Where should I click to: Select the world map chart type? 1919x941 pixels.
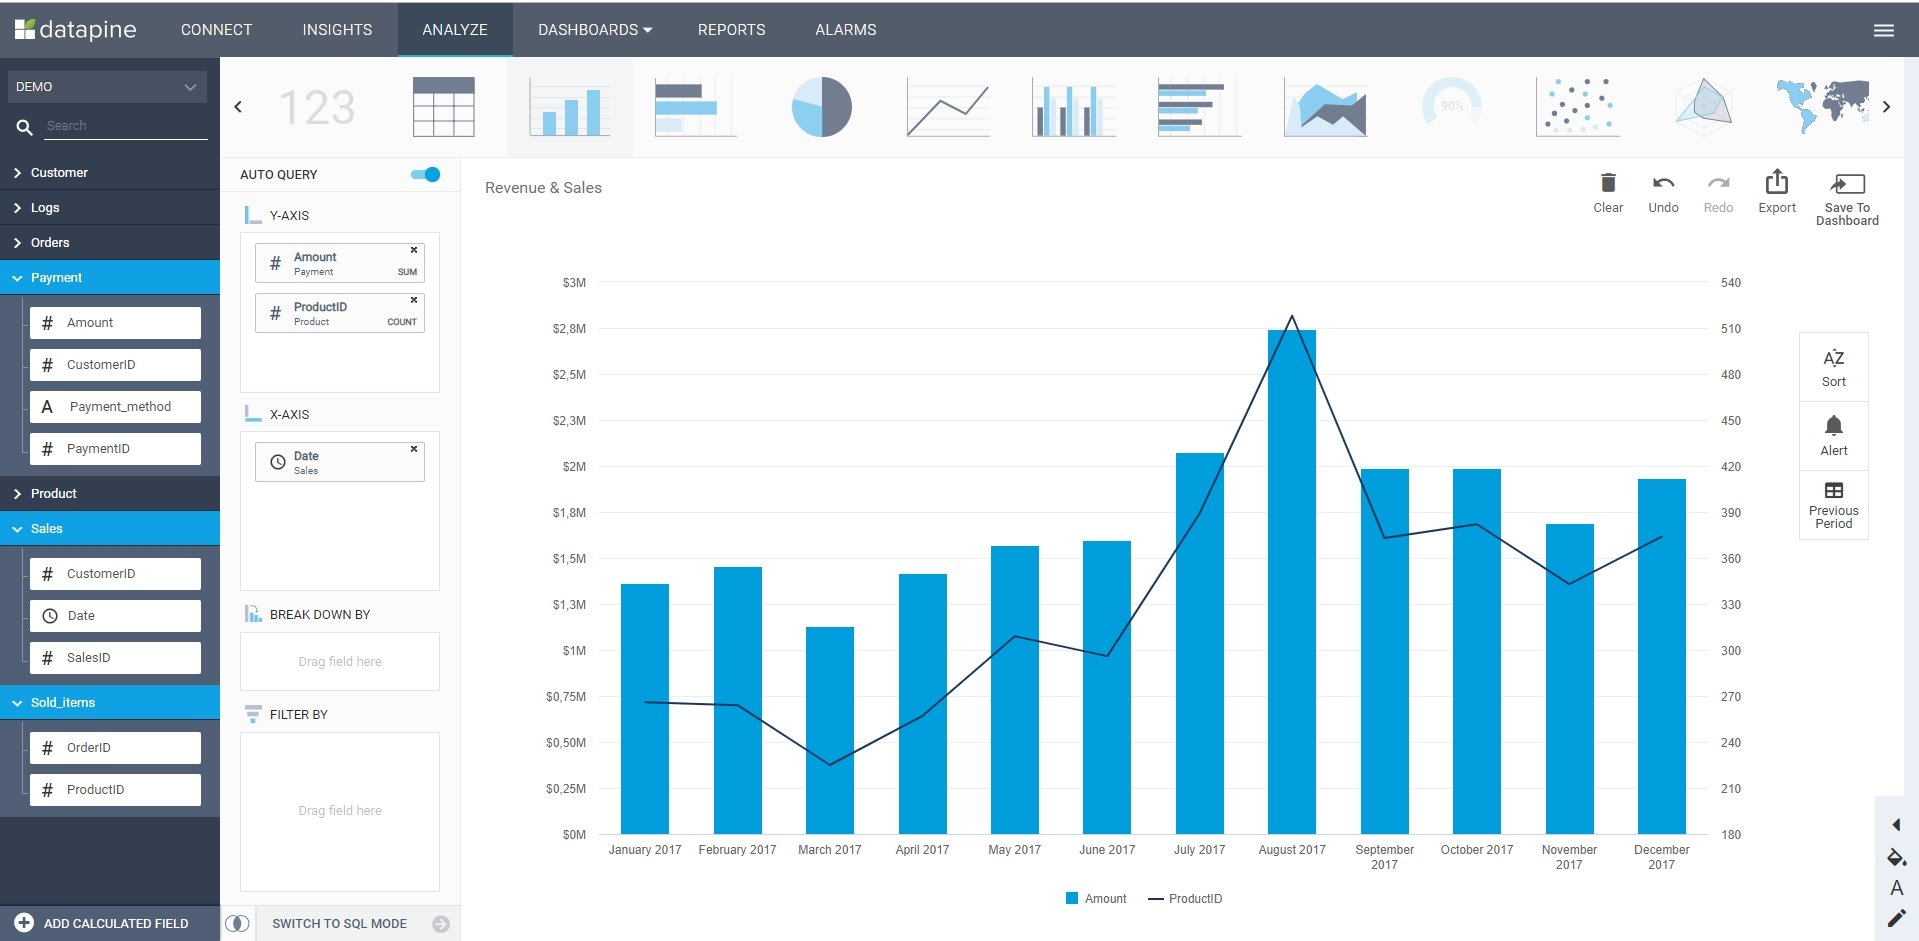pos(1823,105)
